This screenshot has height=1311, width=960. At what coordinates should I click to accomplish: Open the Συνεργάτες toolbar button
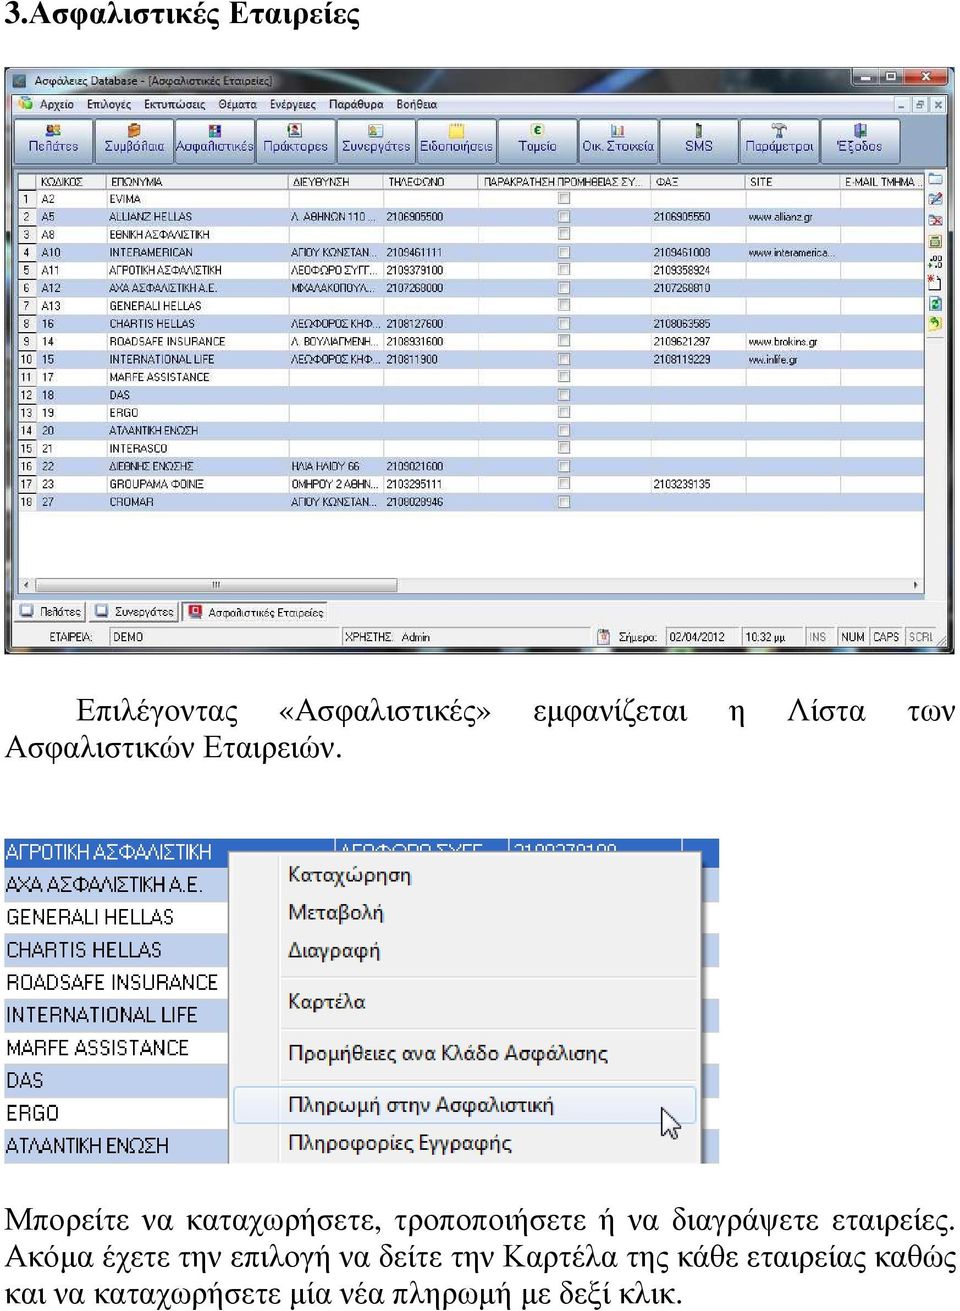[376, 139]
